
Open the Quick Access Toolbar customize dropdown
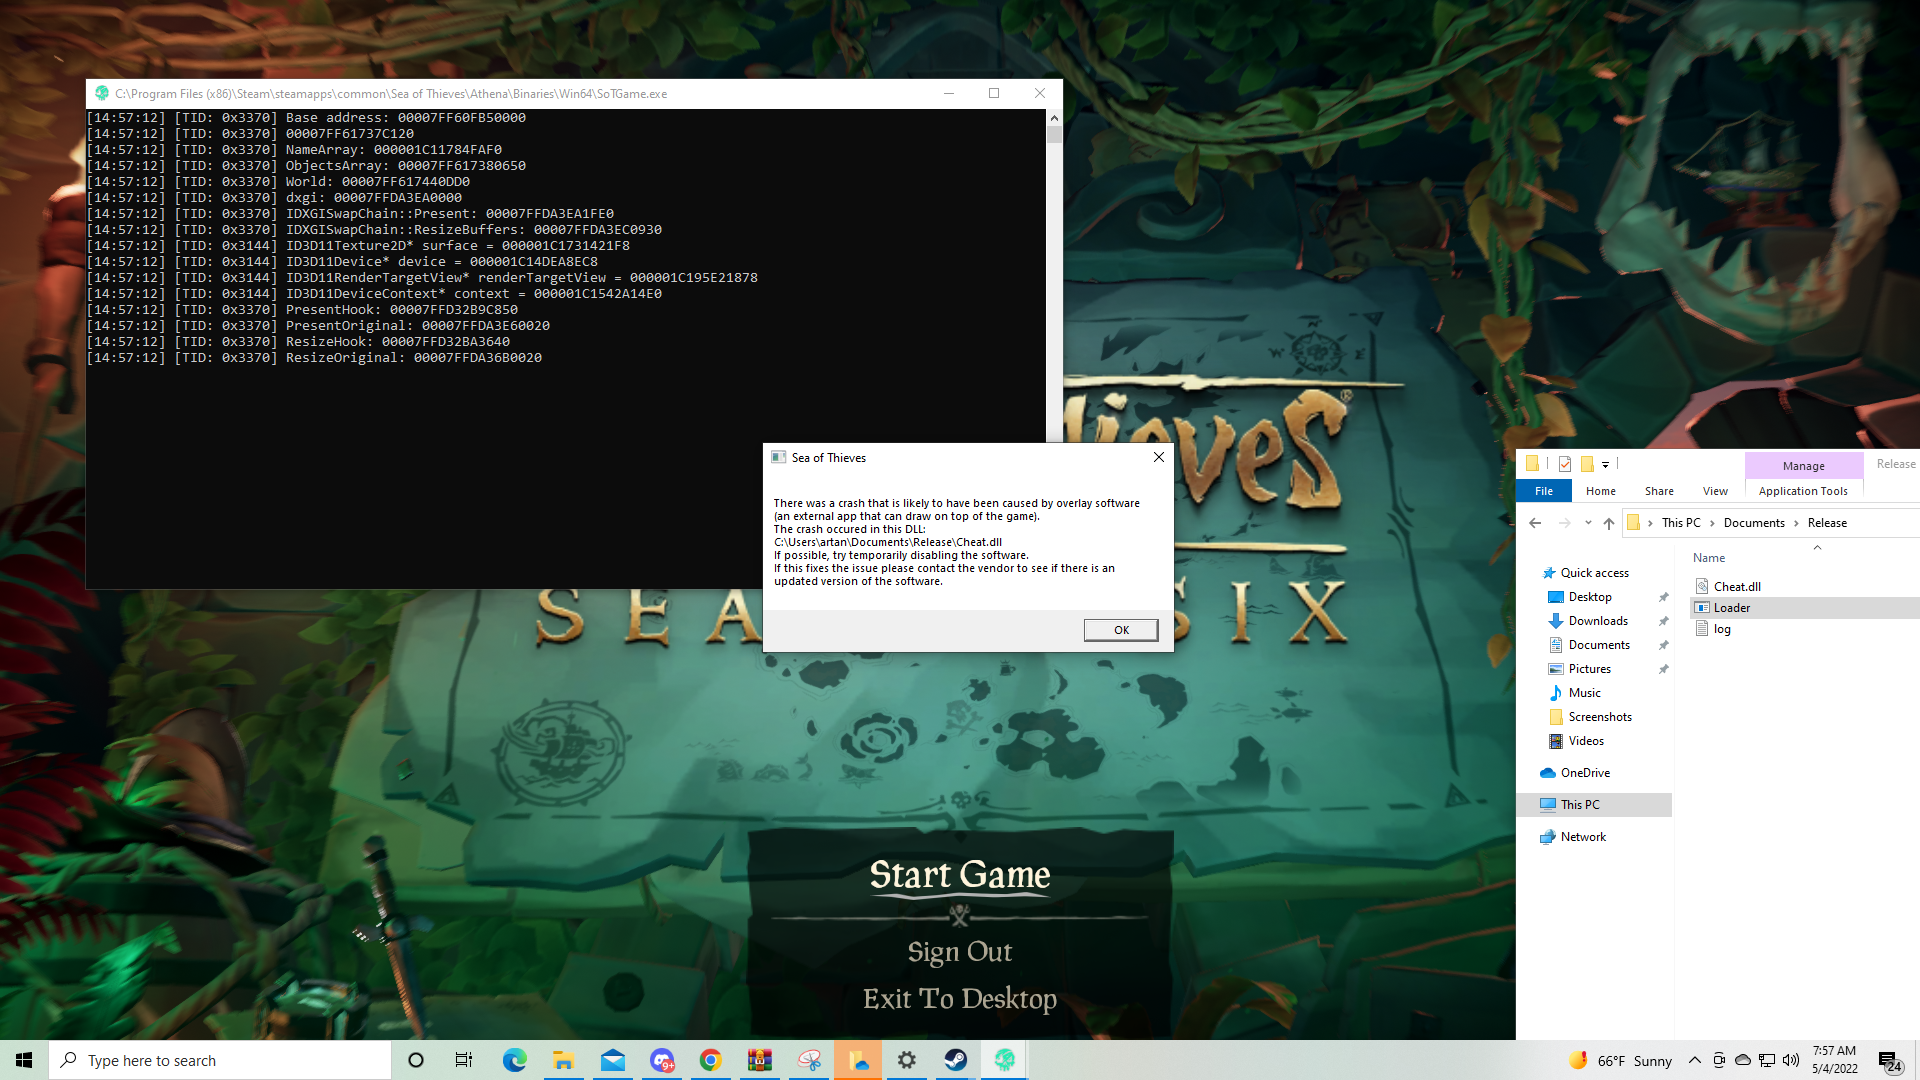coord(1605,464)
